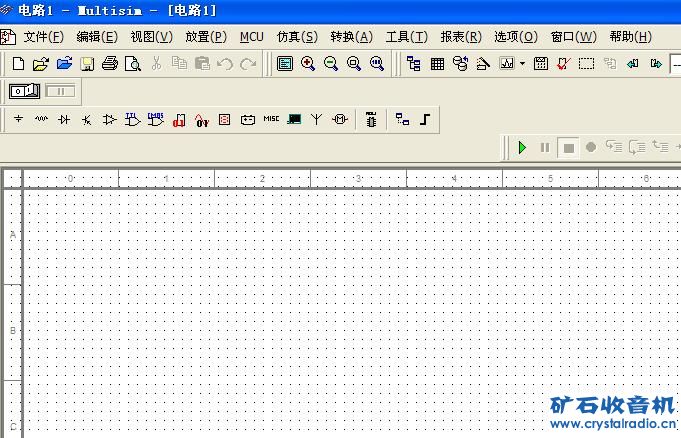The image size is (681, 438).
Task: Open the 编辑(E) menu
Action: [x=97, y=37]
